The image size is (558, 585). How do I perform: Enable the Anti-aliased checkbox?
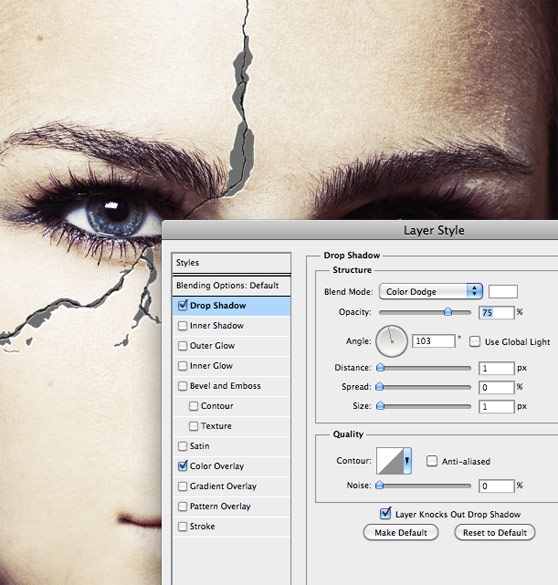coord(432,461)
